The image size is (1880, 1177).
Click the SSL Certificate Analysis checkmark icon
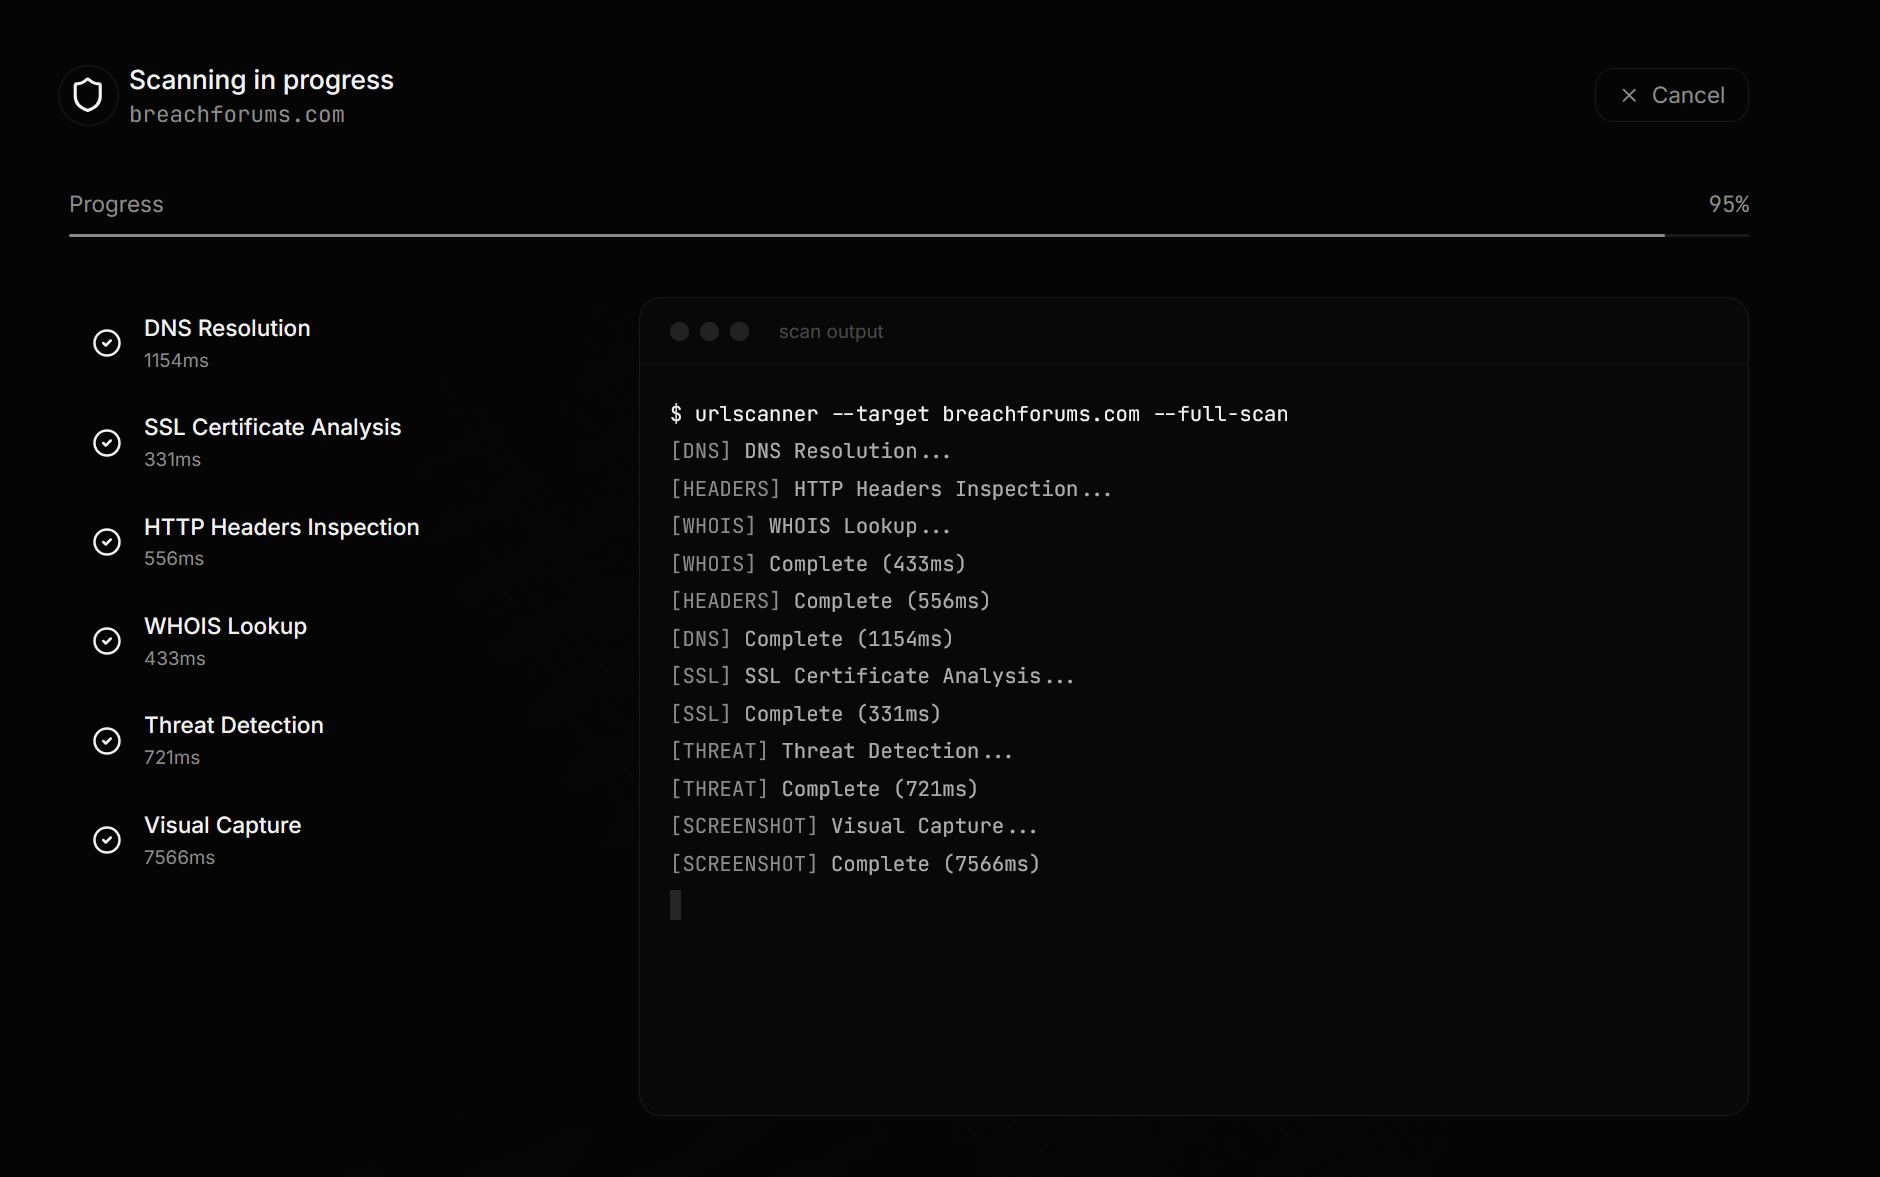[x=107, y=443]
